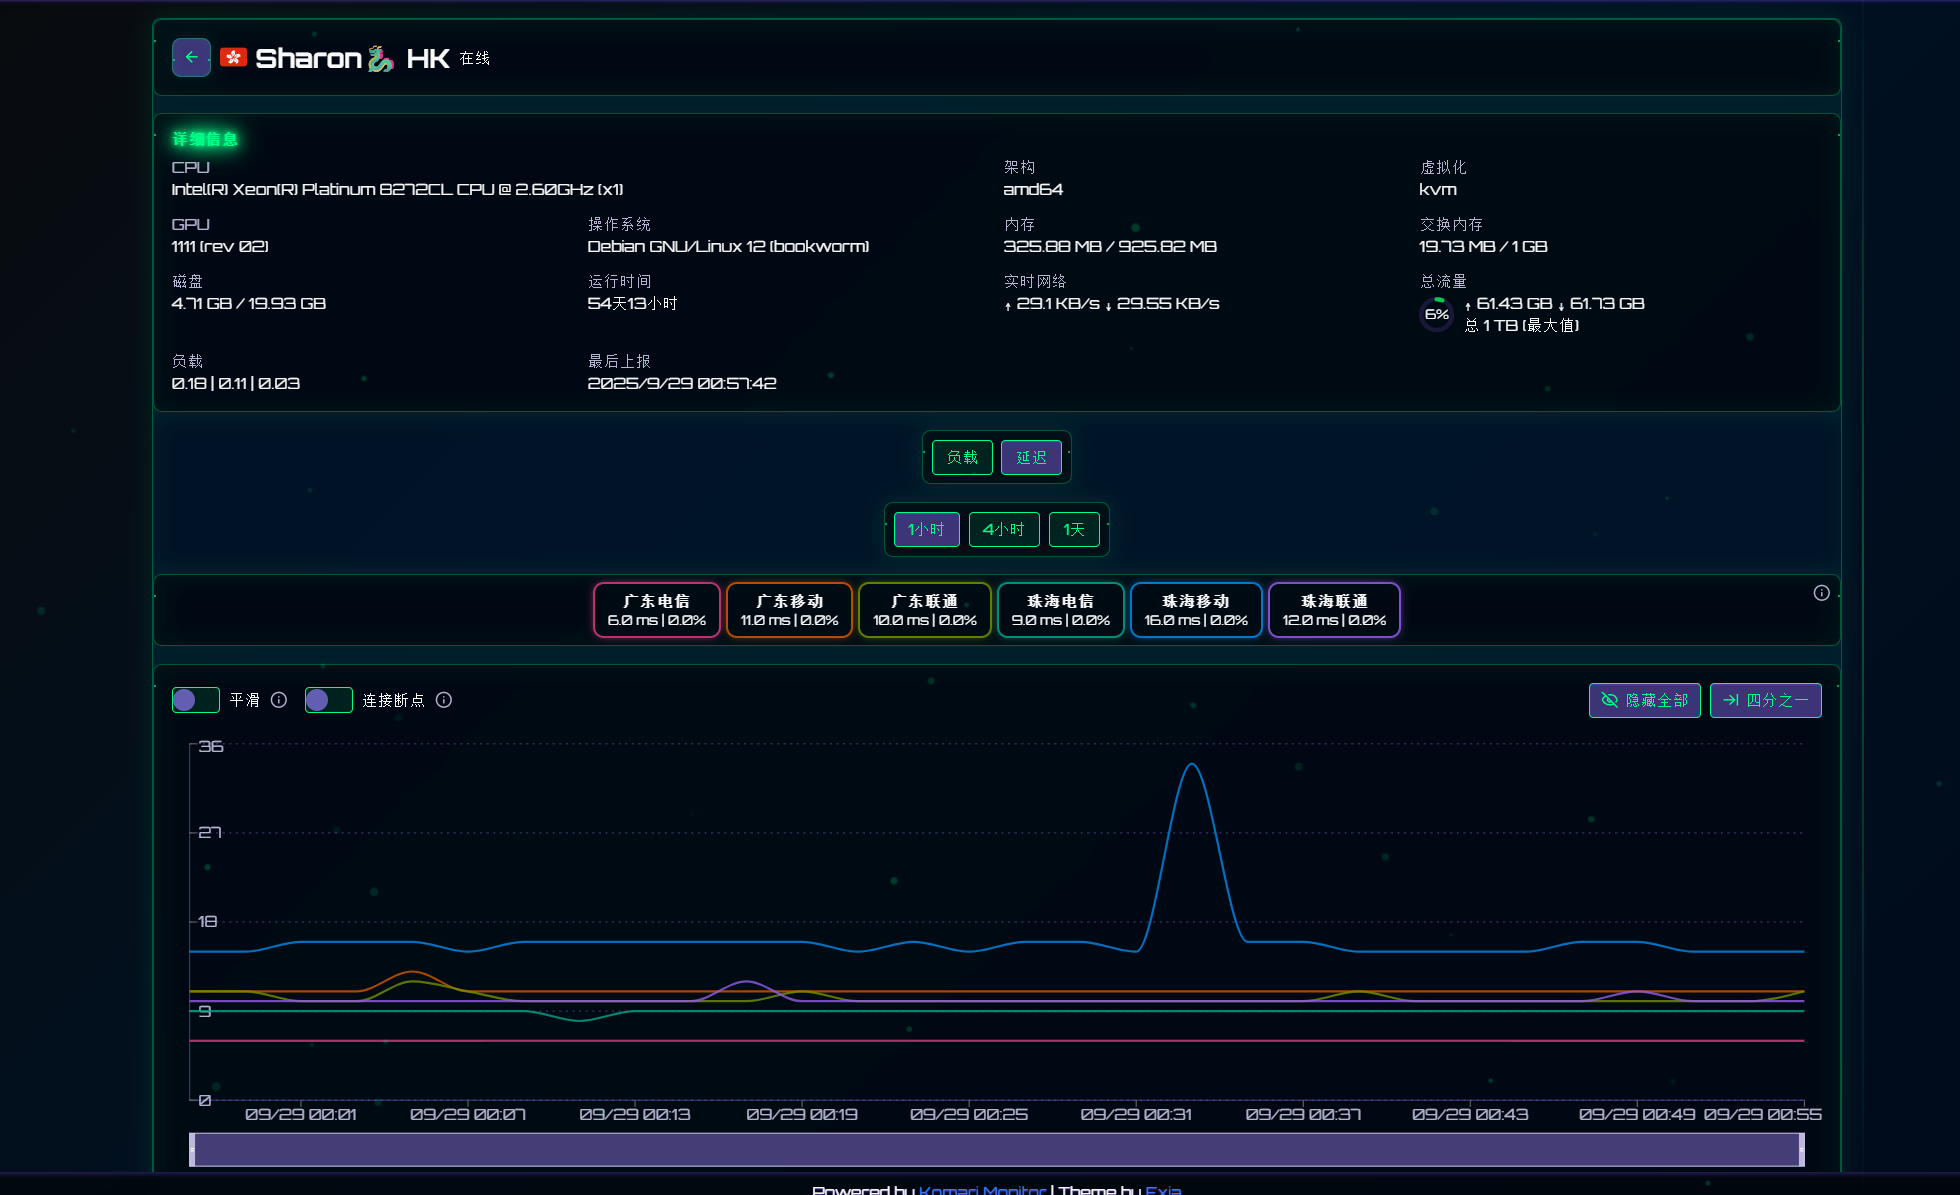
Task: Toggle the 广东电信 ping series card
Action: [x=656, y=610]
